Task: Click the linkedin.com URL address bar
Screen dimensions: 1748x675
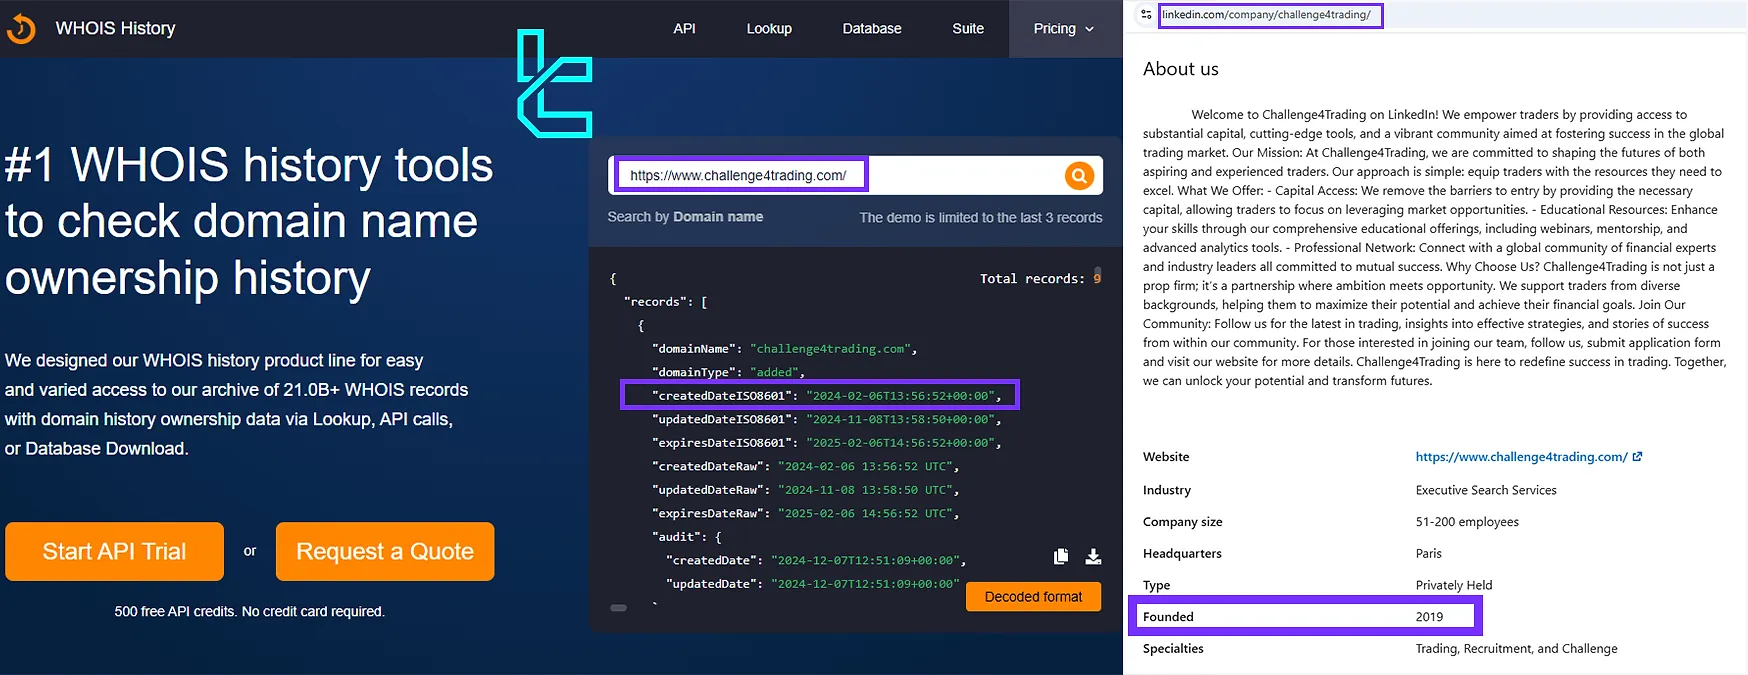Action: pos(1270,15)
